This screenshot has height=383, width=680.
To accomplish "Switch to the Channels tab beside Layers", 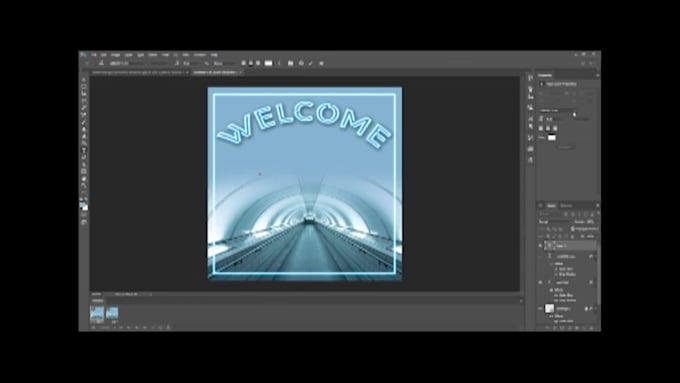I will (x=566, y=206).
